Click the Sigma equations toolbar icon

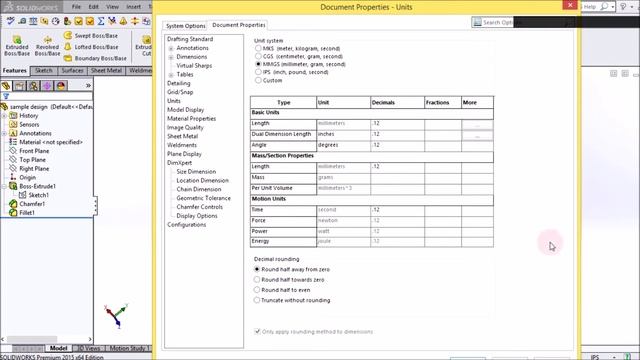(x=101, y=21)
